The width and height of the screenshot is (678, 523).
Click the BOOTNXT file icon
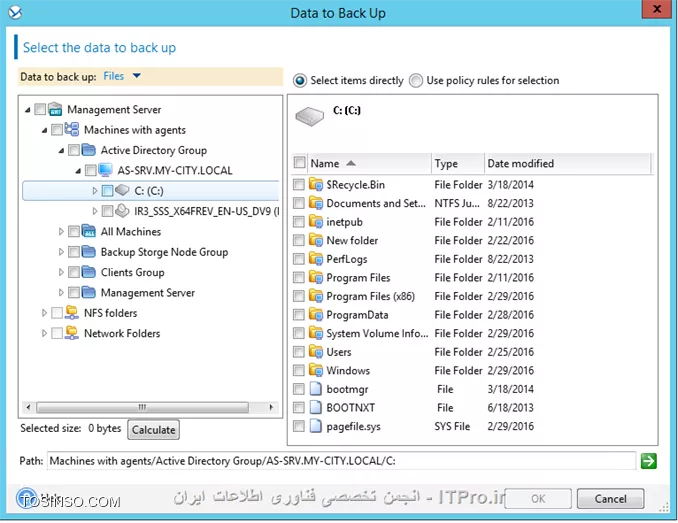click(316, 407)
